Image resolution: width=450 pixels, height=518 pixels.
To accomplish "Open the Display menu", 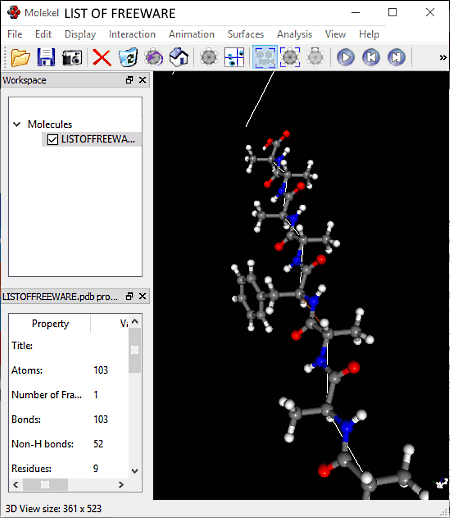I will coord(80,34).
